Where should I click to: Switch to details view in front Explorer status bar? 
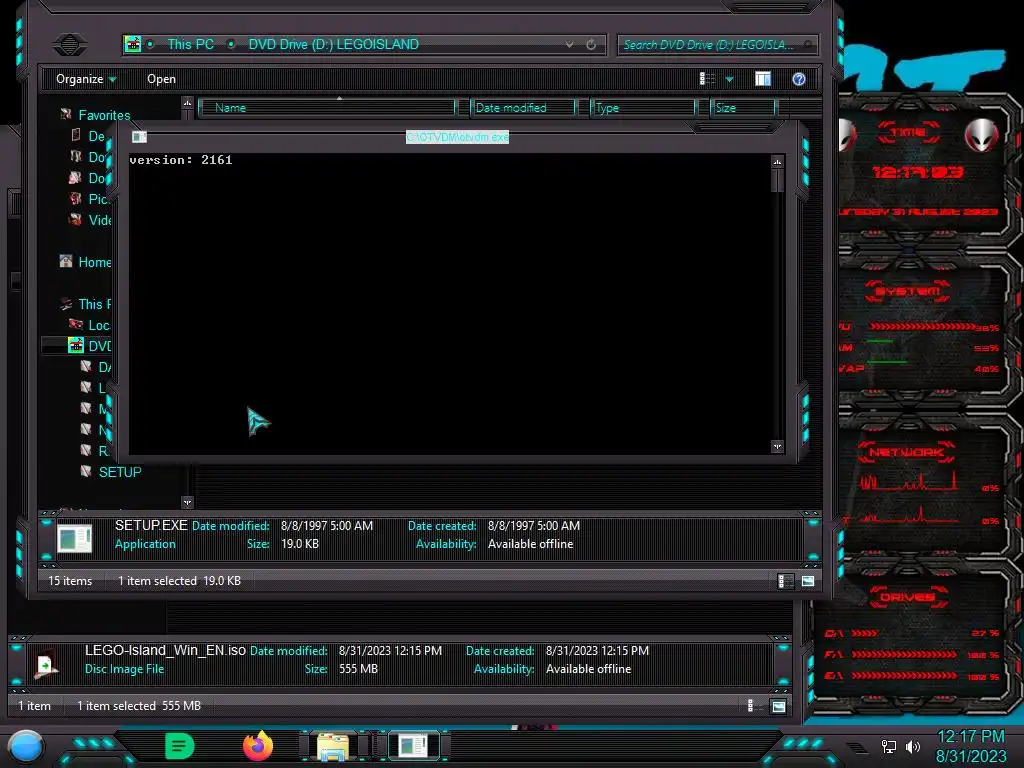[785, 581]
